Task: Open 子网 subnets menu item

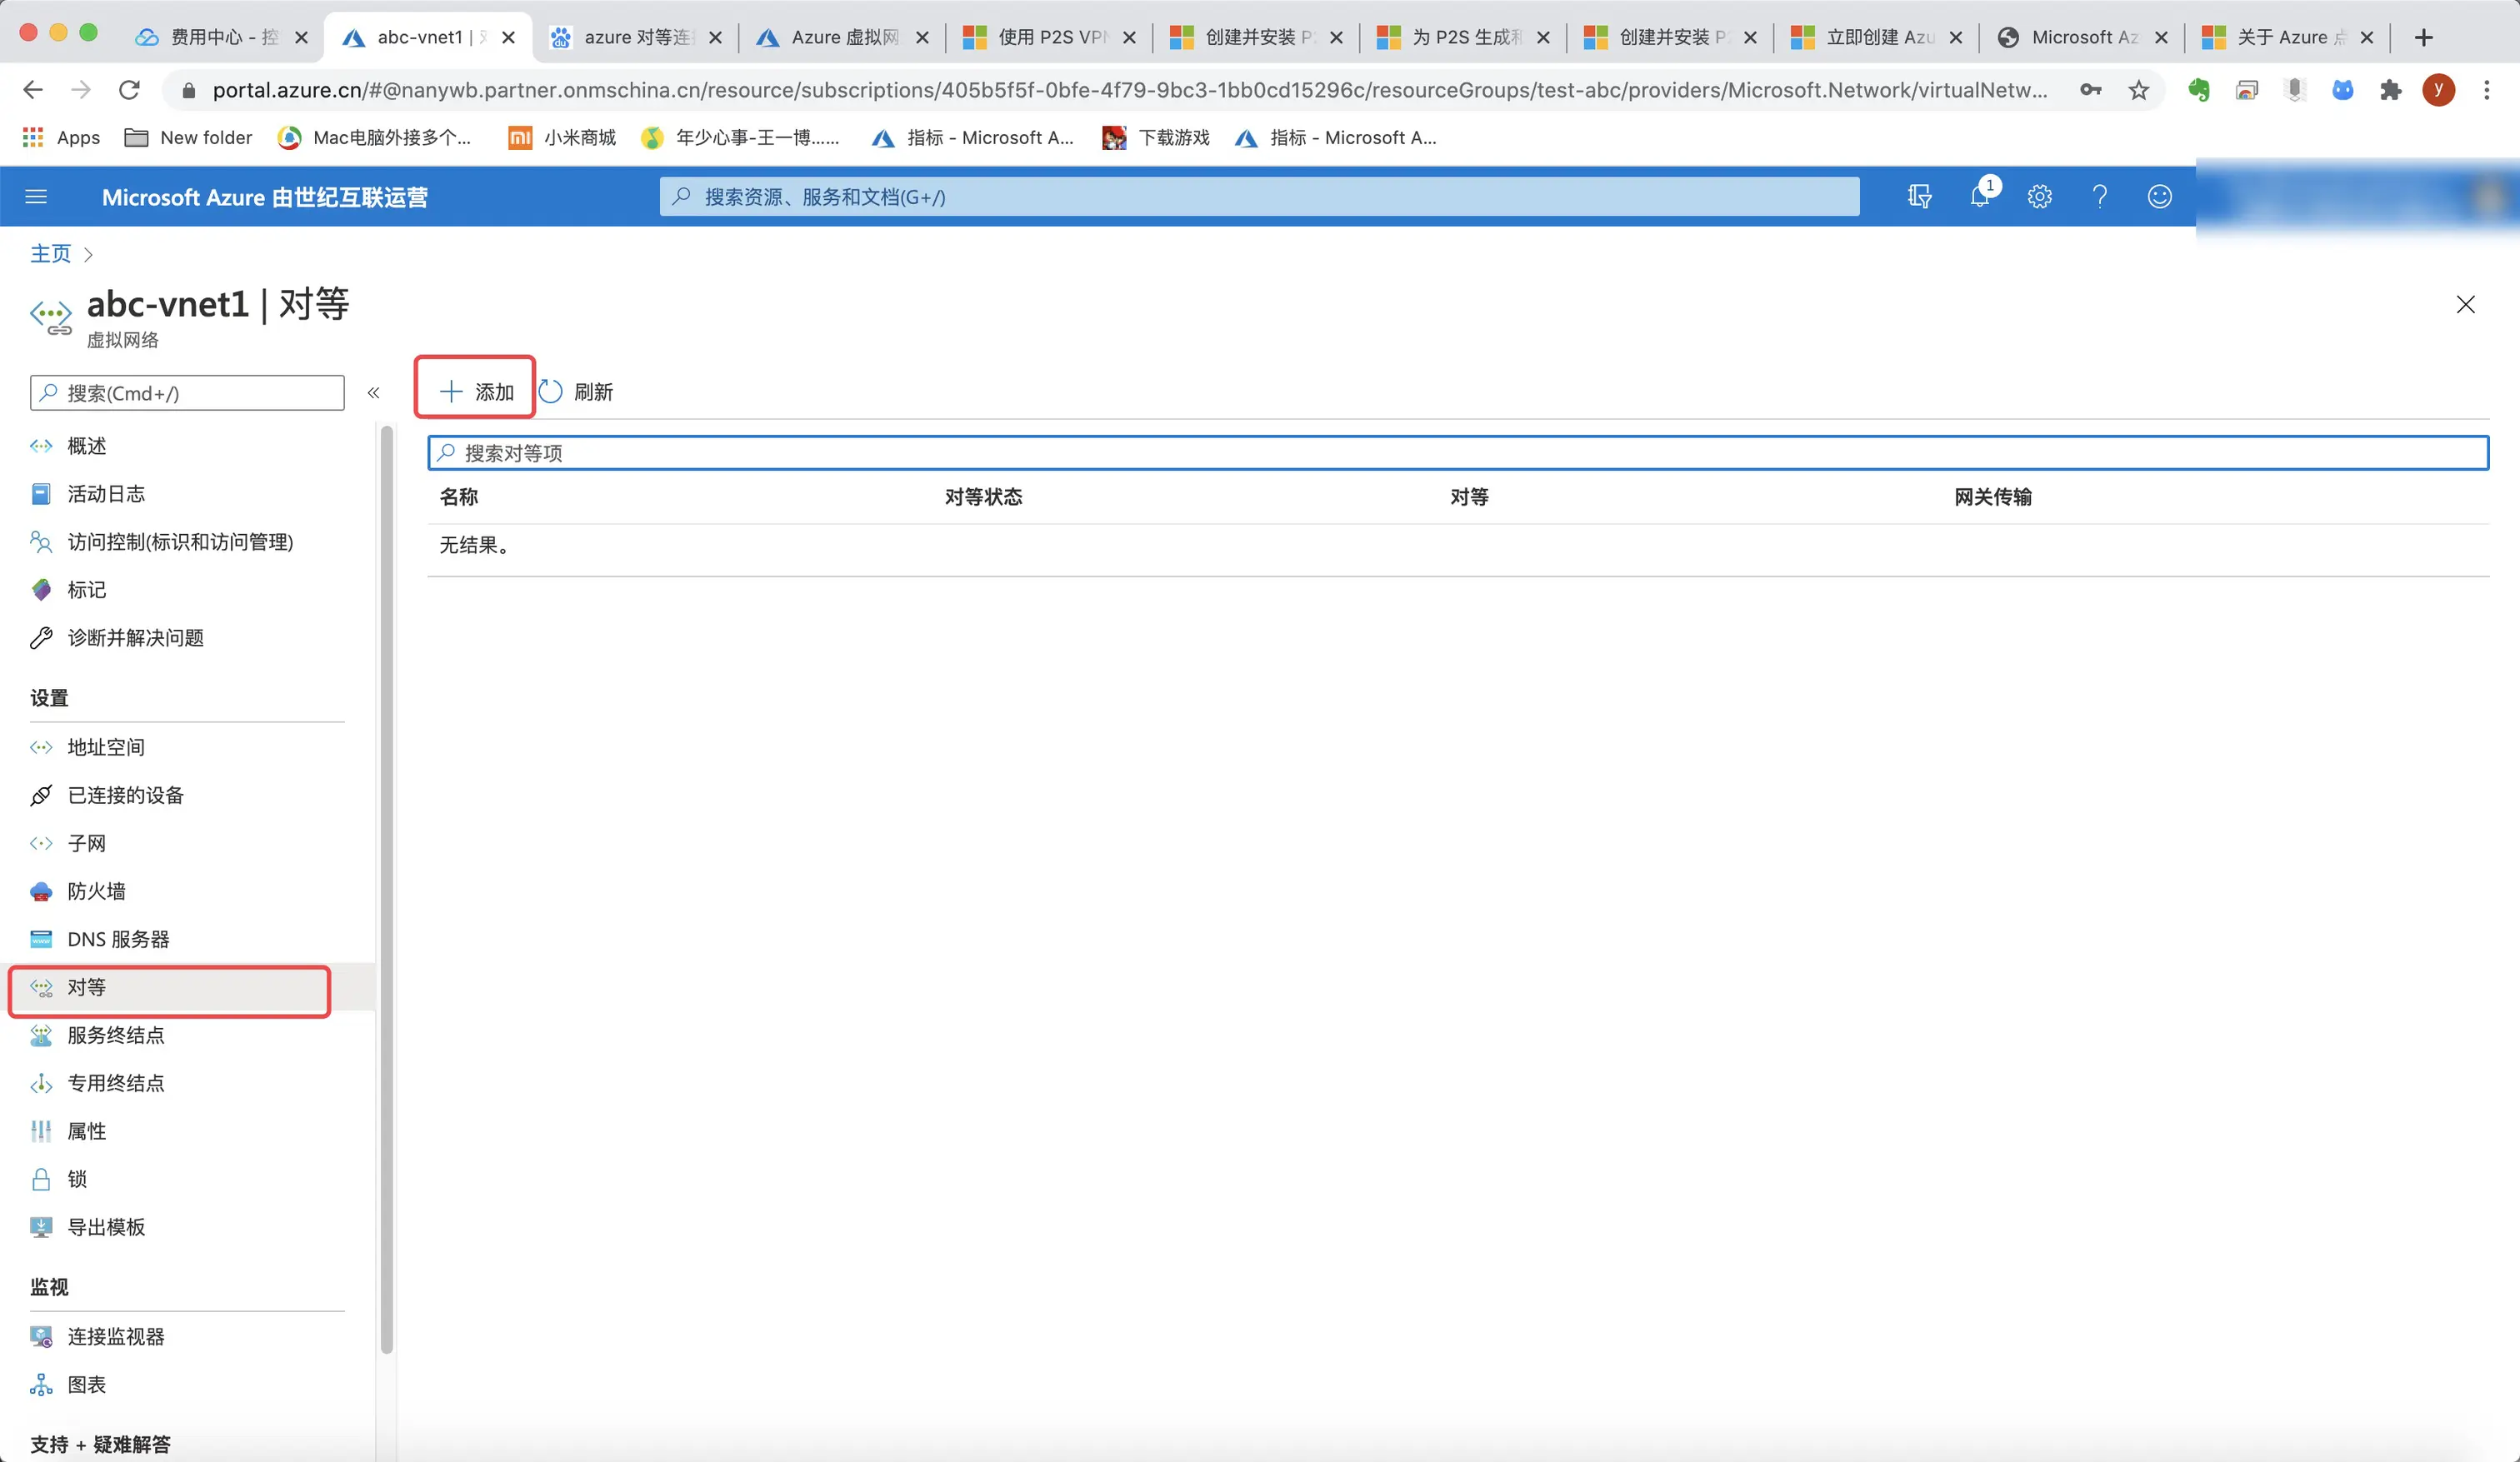Action: (x=86, y=843)
